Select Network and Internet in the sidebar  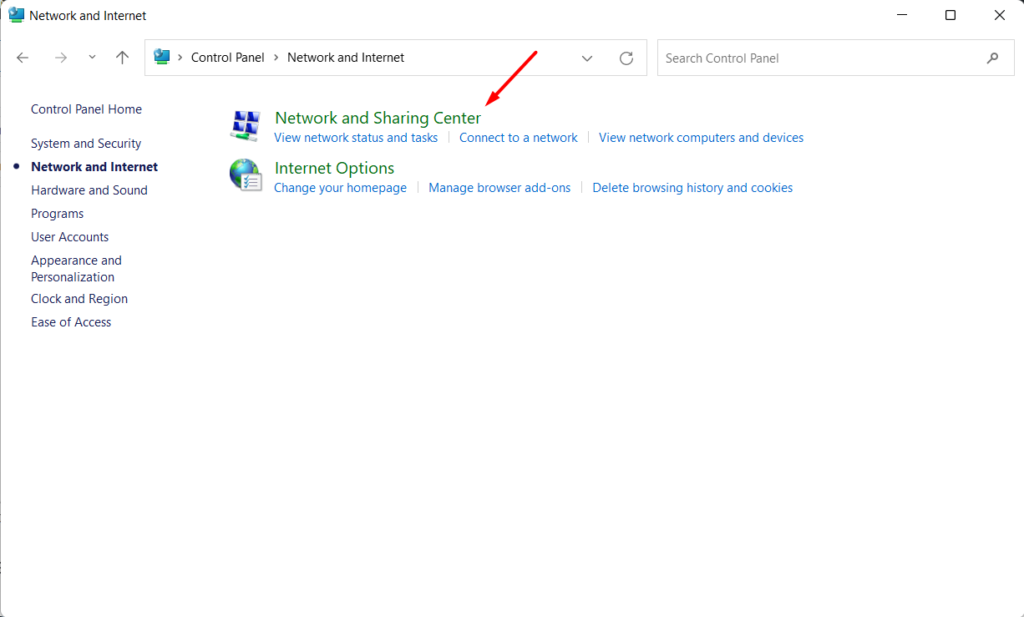(94, 166)
